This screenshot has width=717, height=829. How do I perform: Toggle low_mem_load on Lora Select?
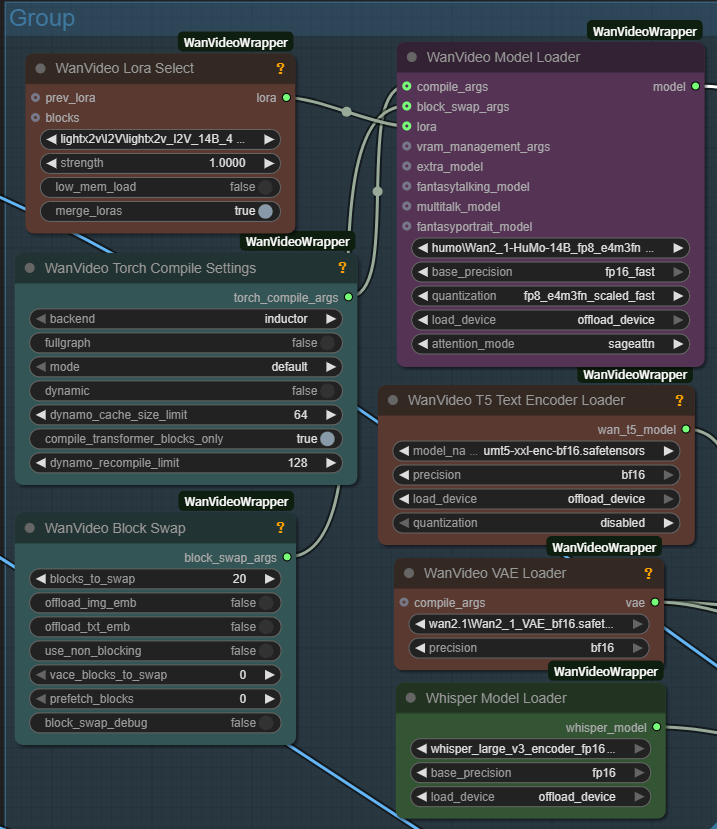tap(160, 187)
